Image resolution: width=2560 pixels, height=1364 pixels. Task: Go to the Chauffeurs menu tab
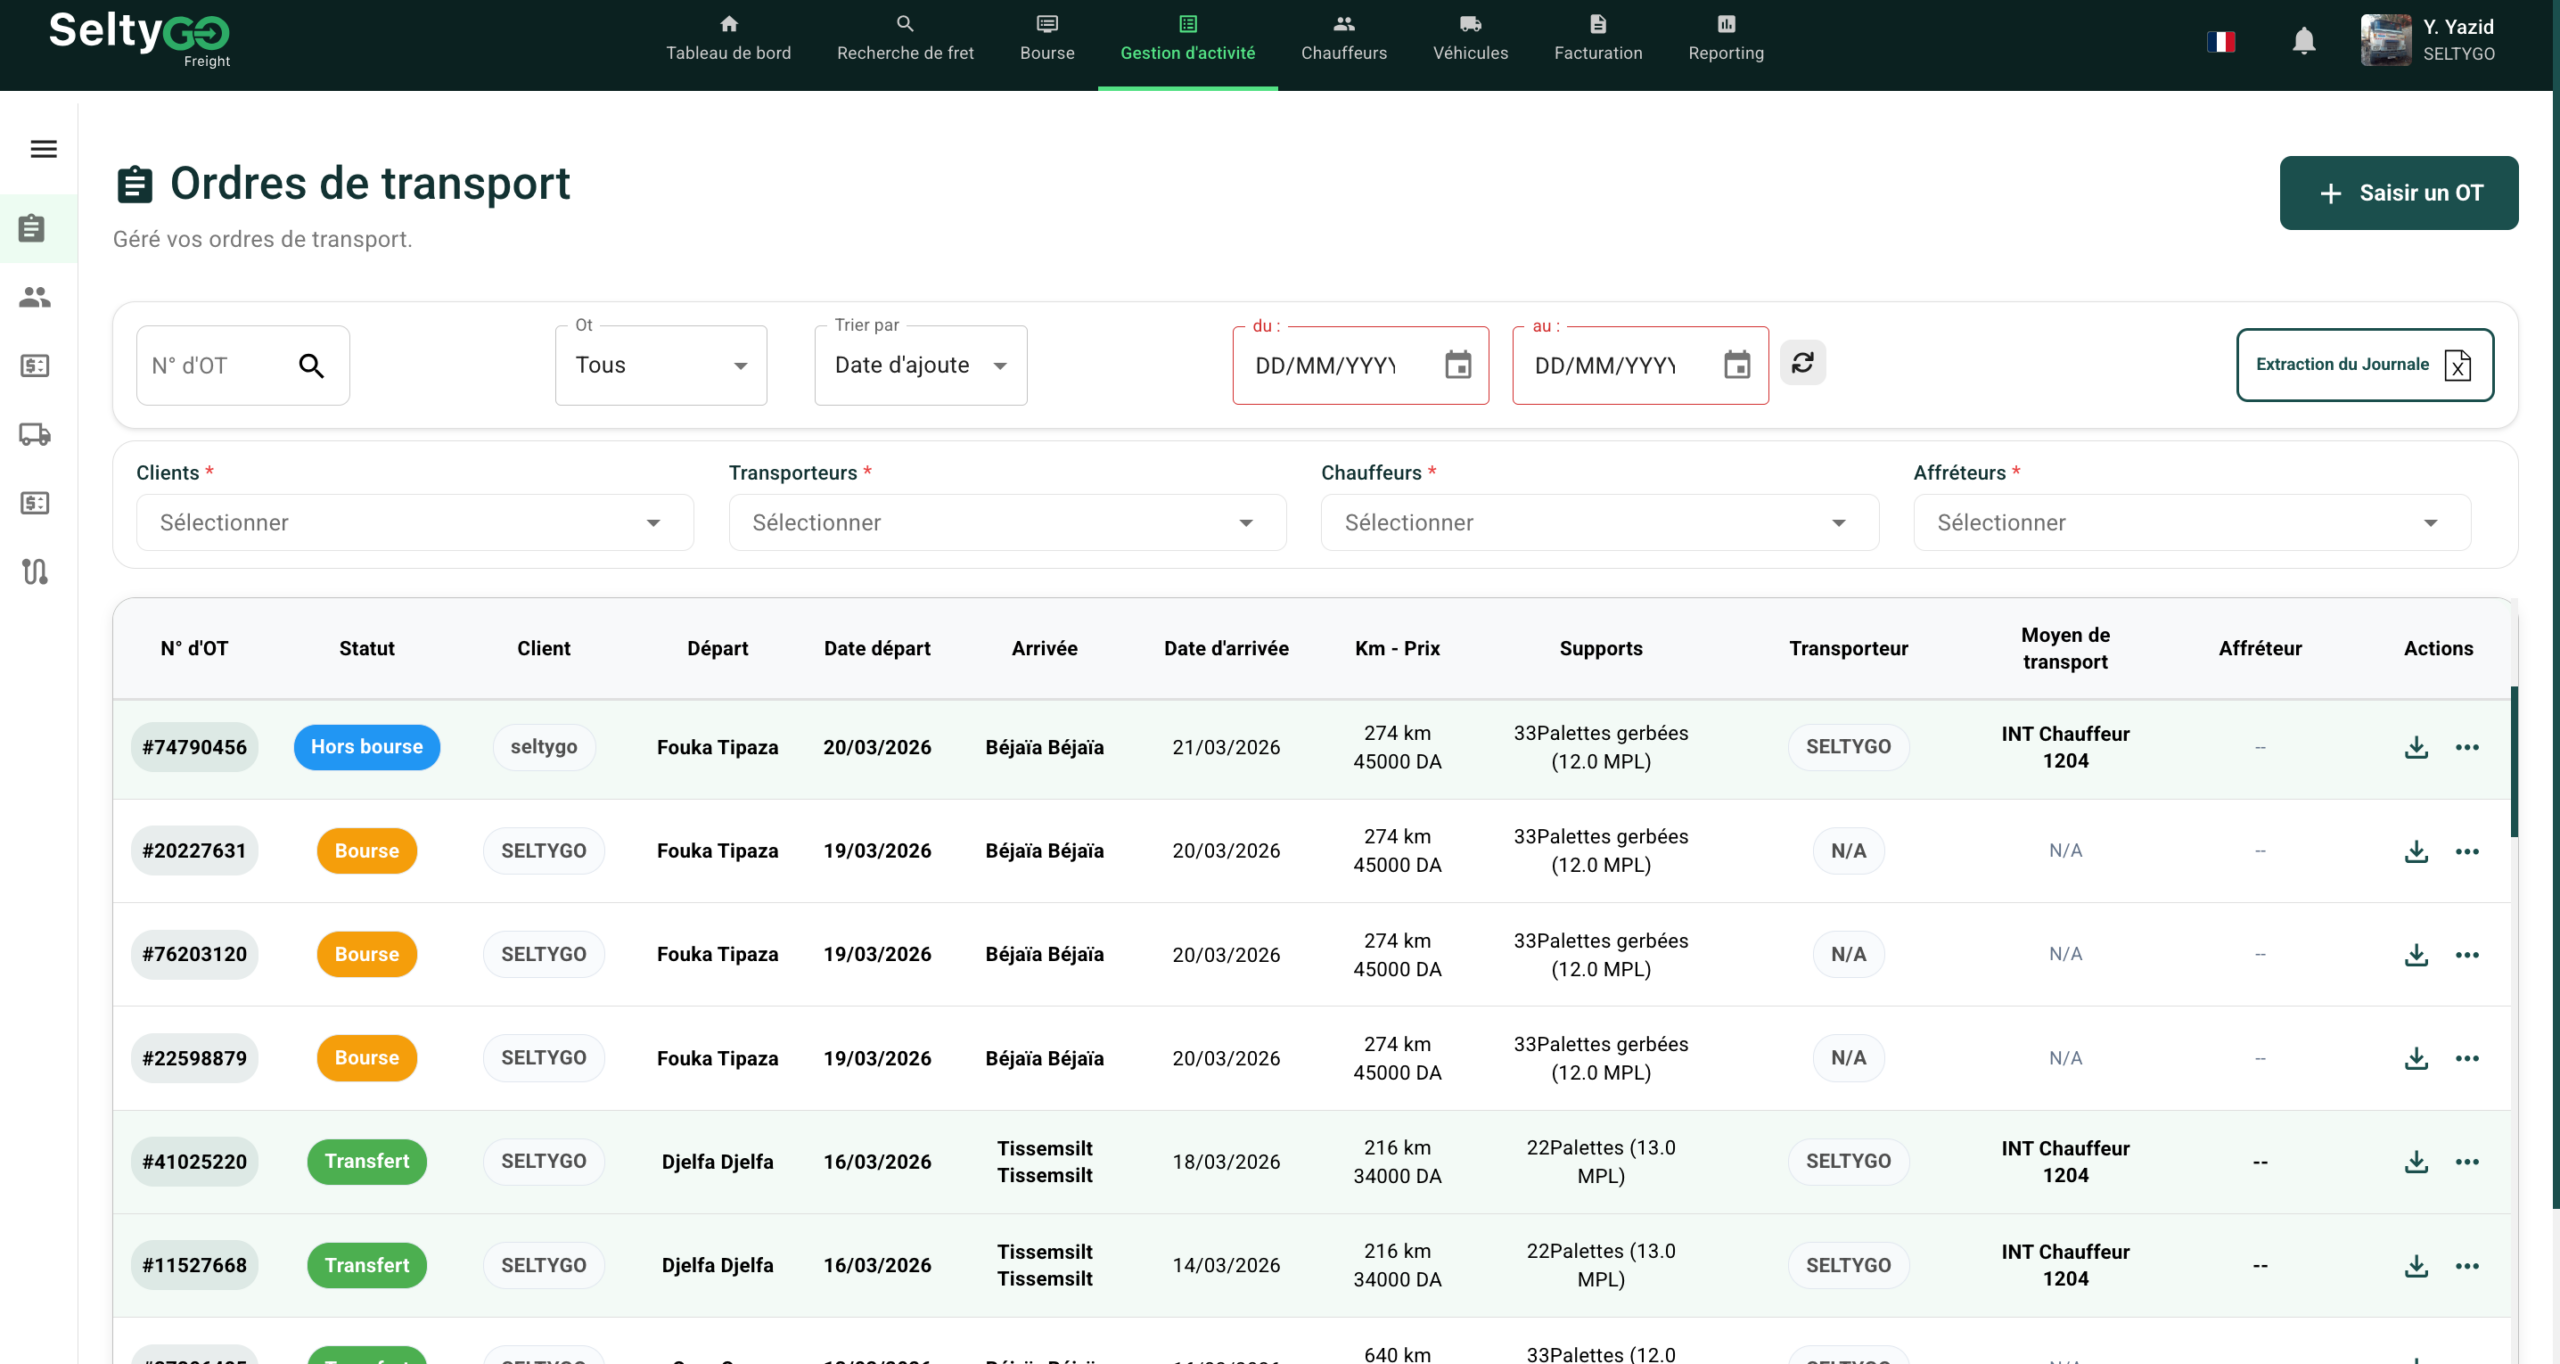pos(1343,40)
